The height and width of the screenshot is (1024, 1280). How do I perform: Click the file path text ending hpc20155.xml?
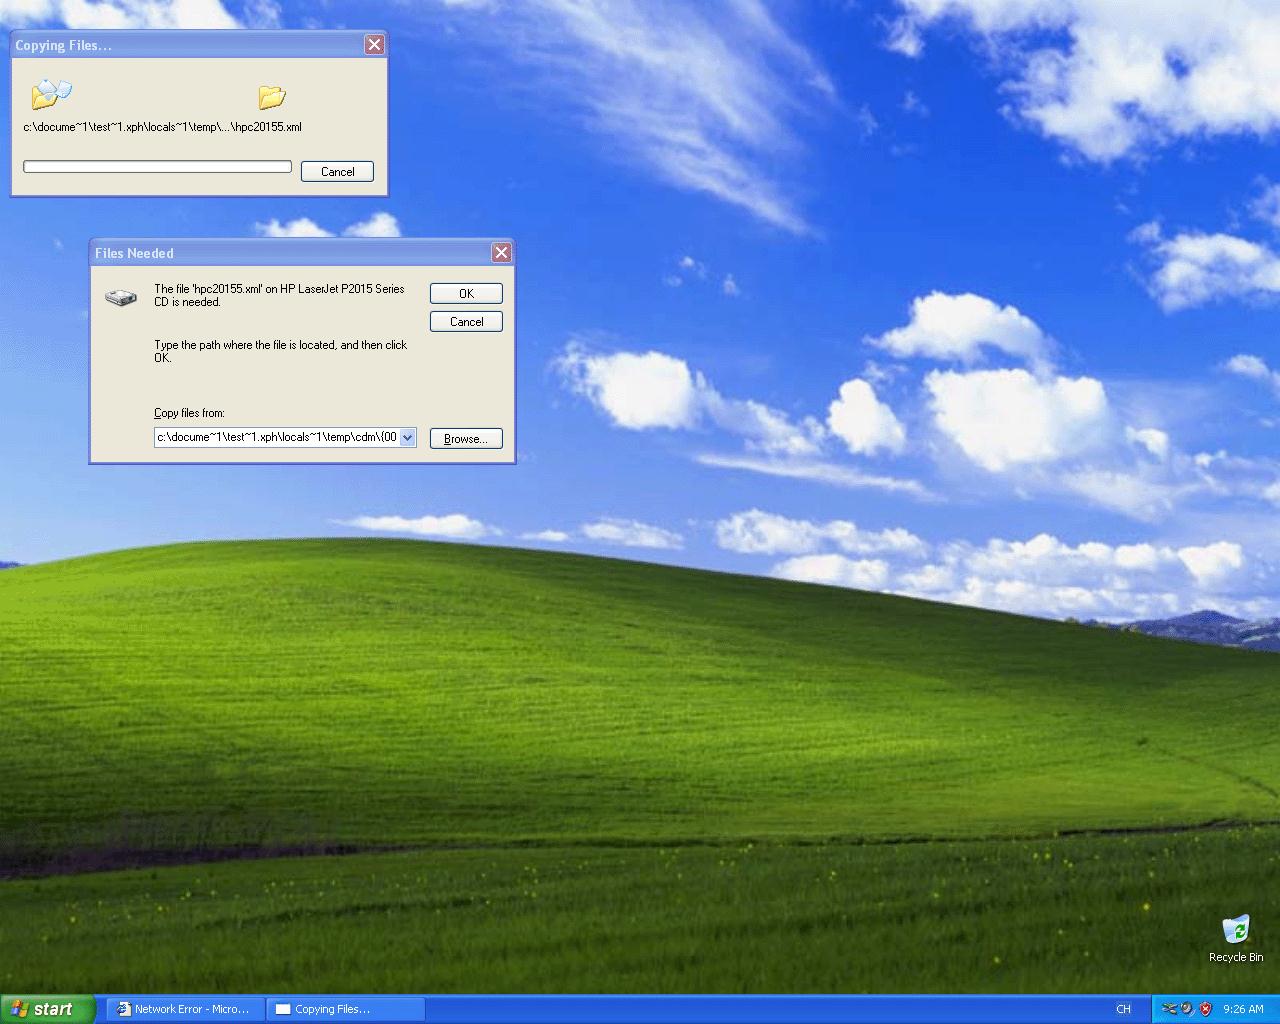(162, 127)
